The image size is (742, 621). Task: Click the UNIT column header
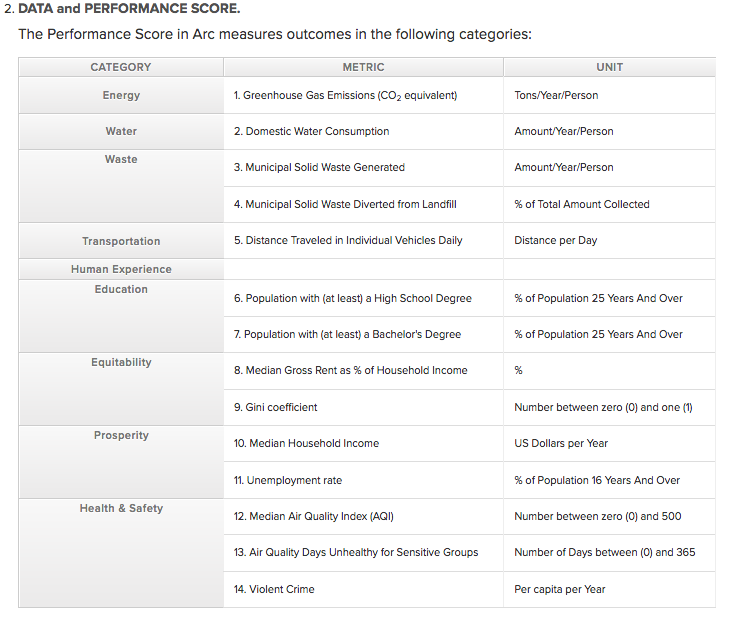point(609,67)
